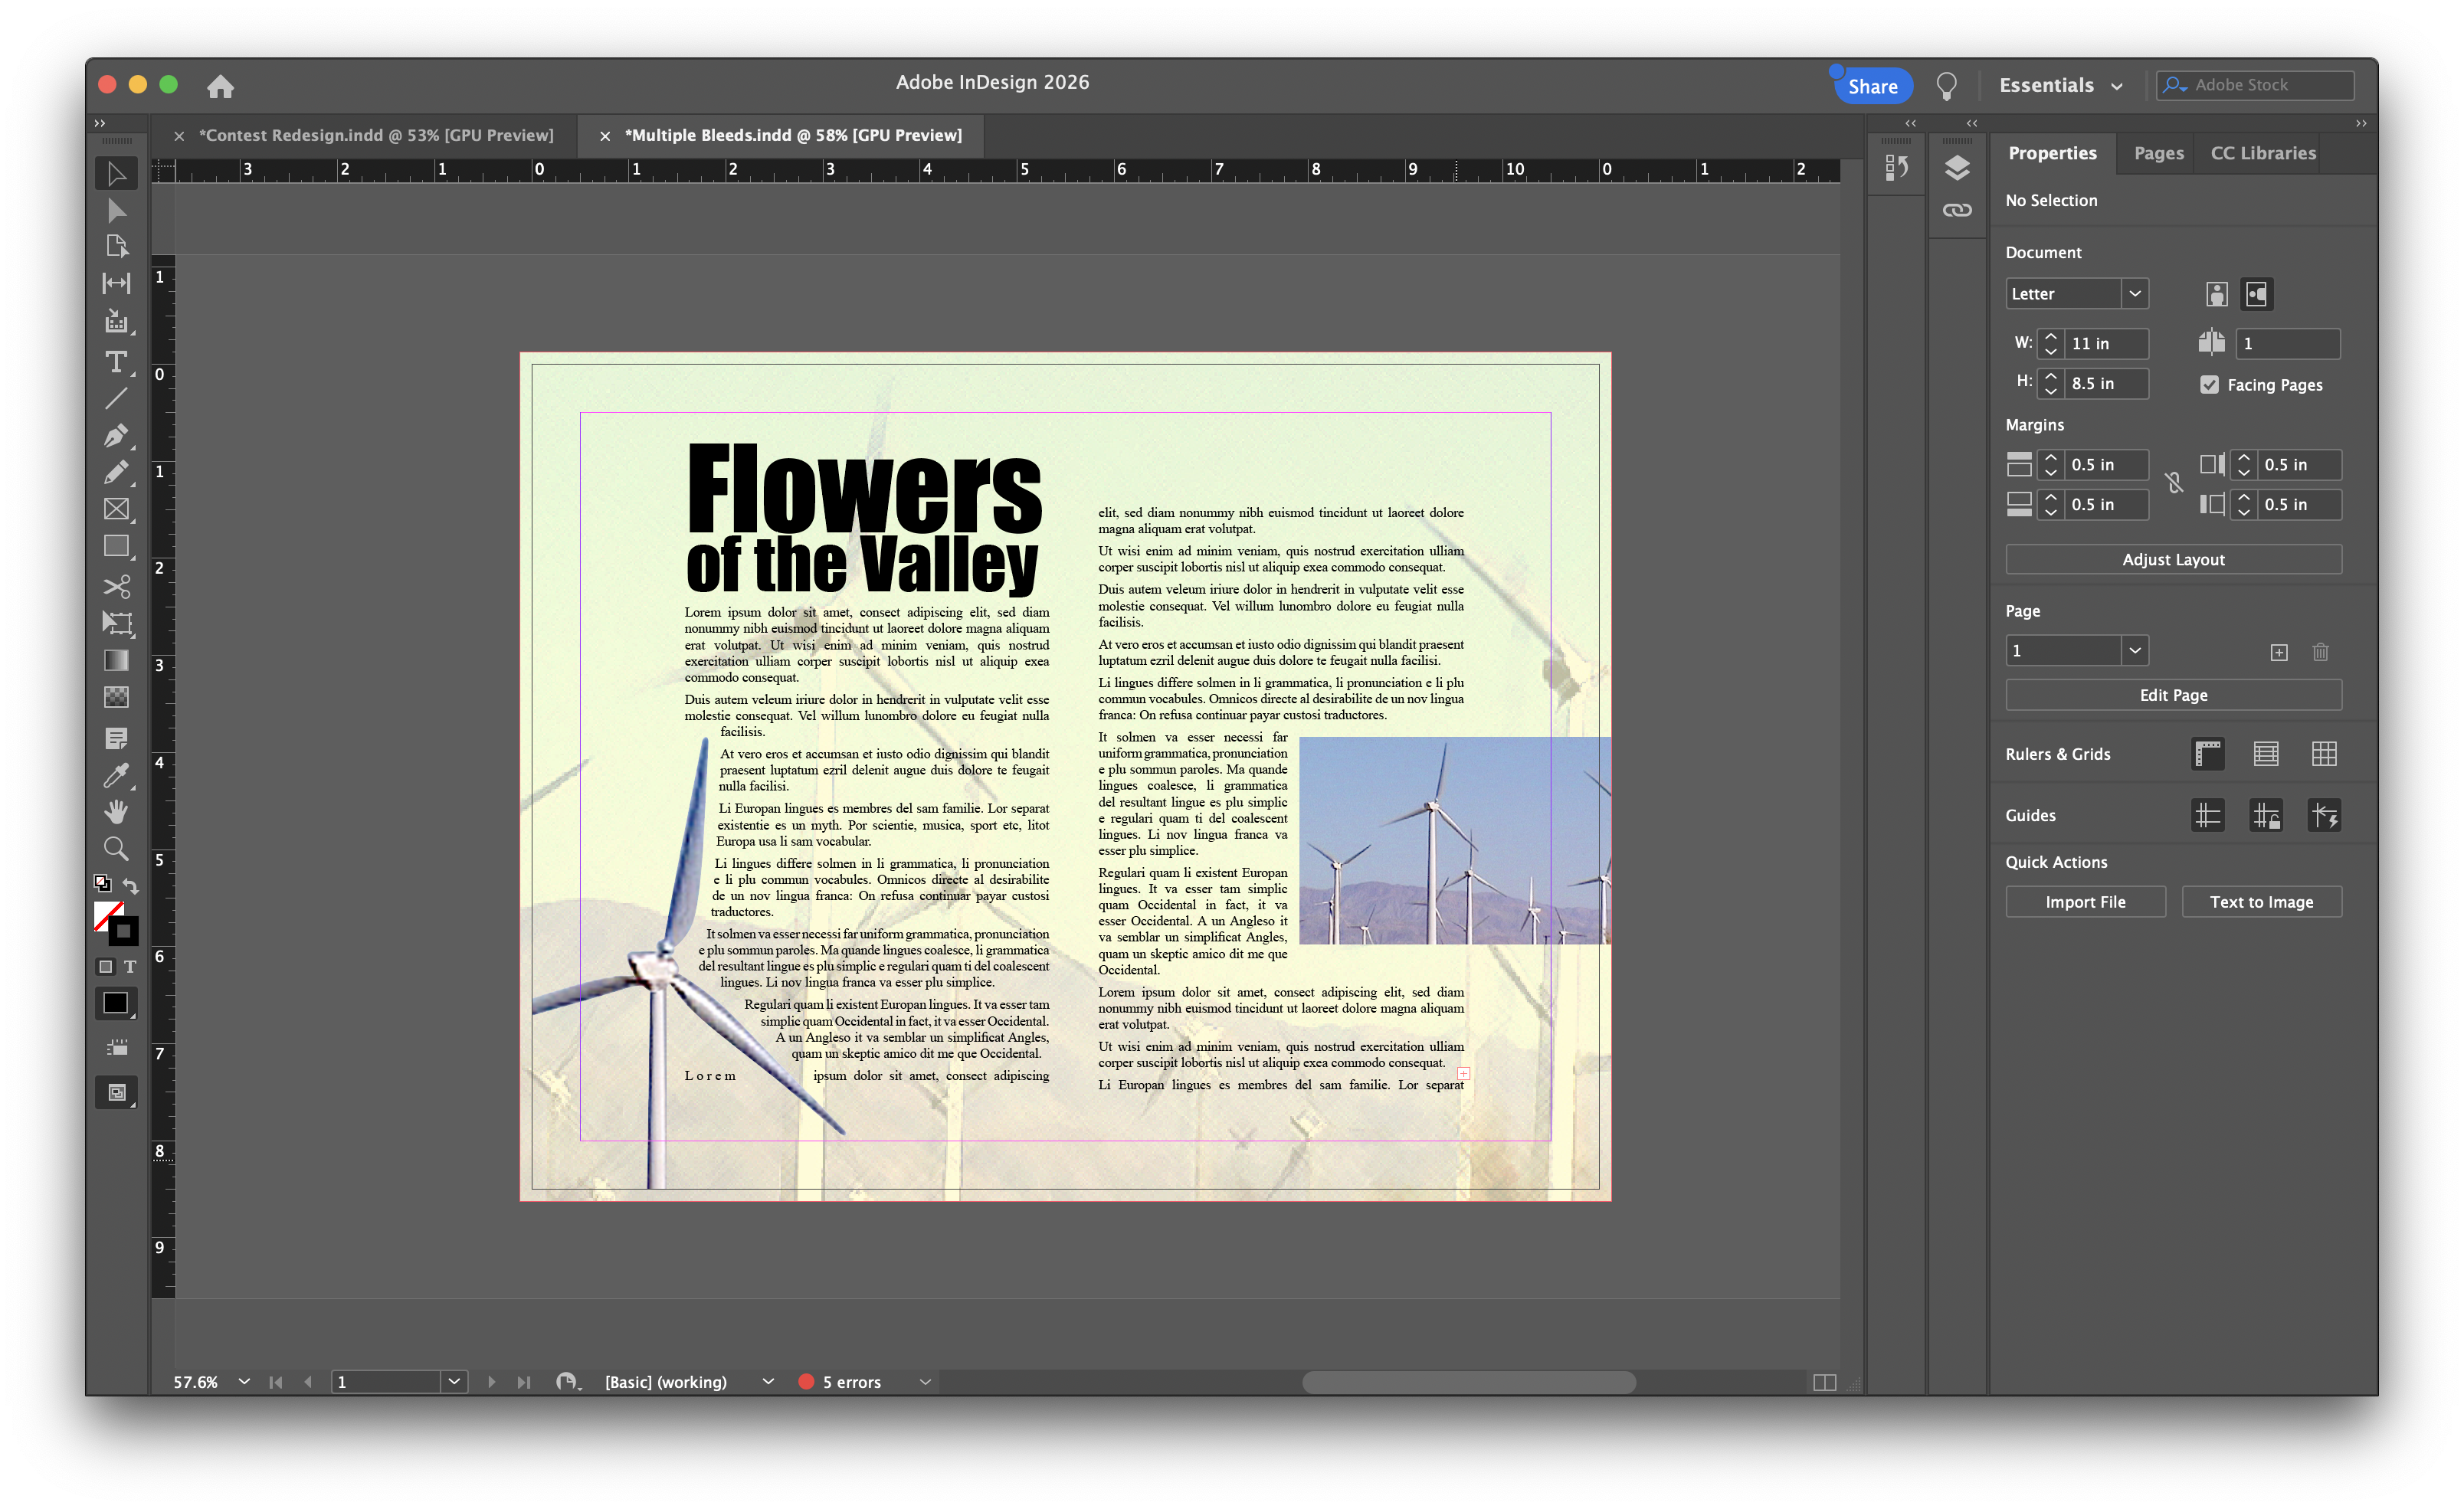Toggle document grid display
Viewport: 2464px width, 1509px height.
[x=2324, y=754]
